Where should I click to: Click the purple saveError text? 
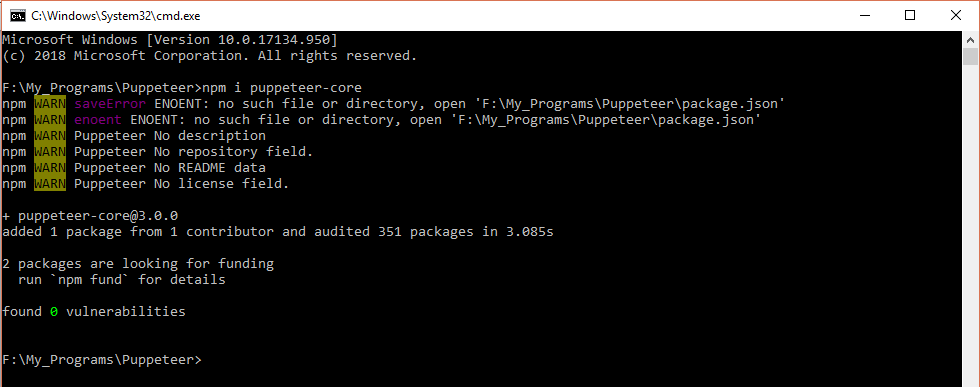click(x=110, y=103)
